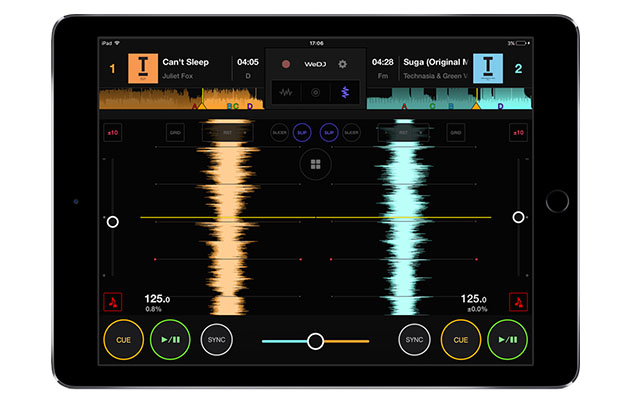Click the deck 2 GRID button

click(455, 132)
